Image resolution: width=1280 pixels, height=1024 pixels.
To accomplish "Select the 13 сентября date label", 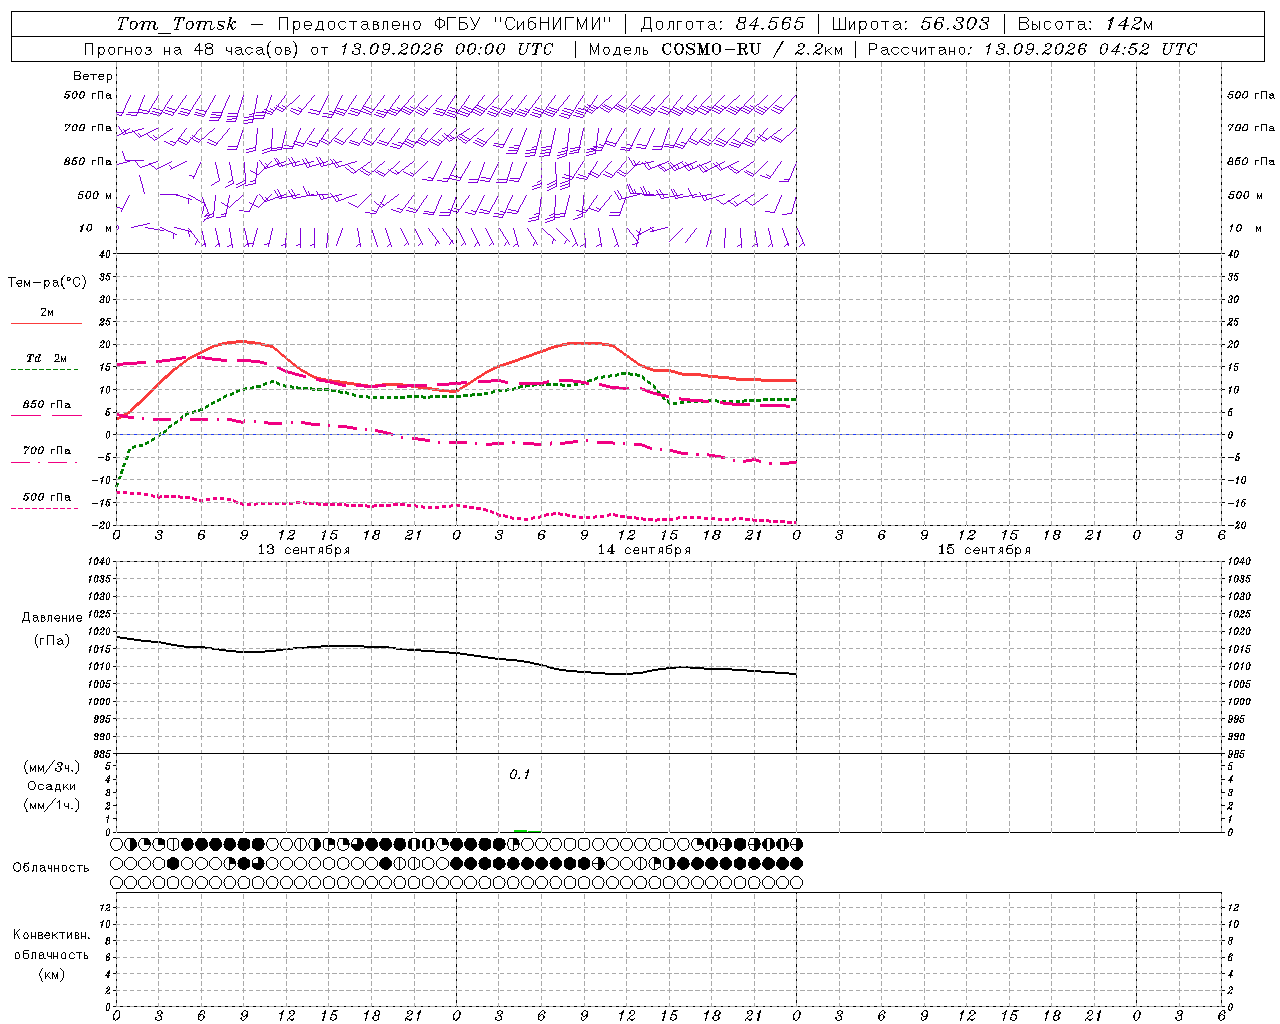I will tap(304, 549).
